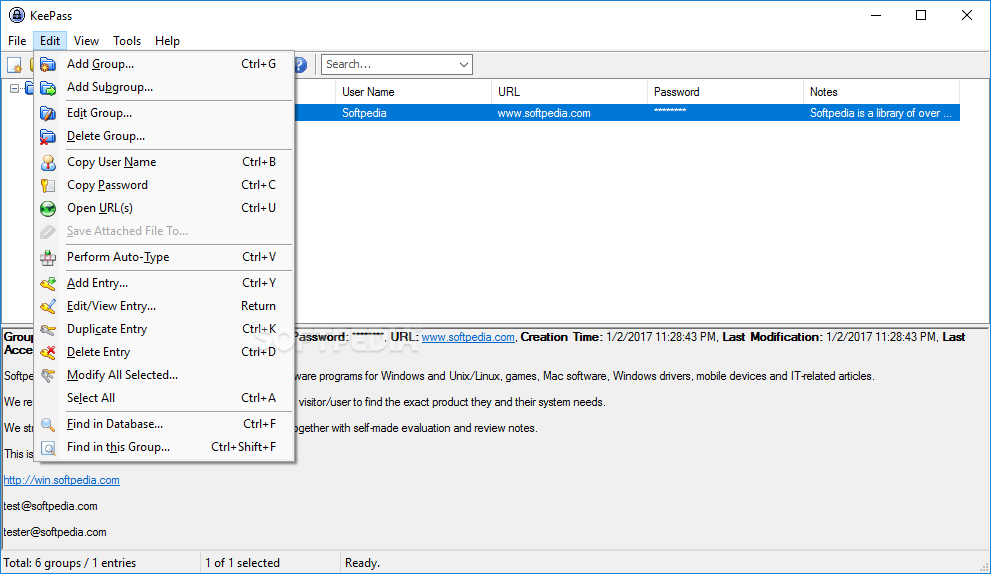The width and height of the screenshot is (991, 574).
Task: Select Open URL(s) menu entry
Action: click(x=164, y=208)
